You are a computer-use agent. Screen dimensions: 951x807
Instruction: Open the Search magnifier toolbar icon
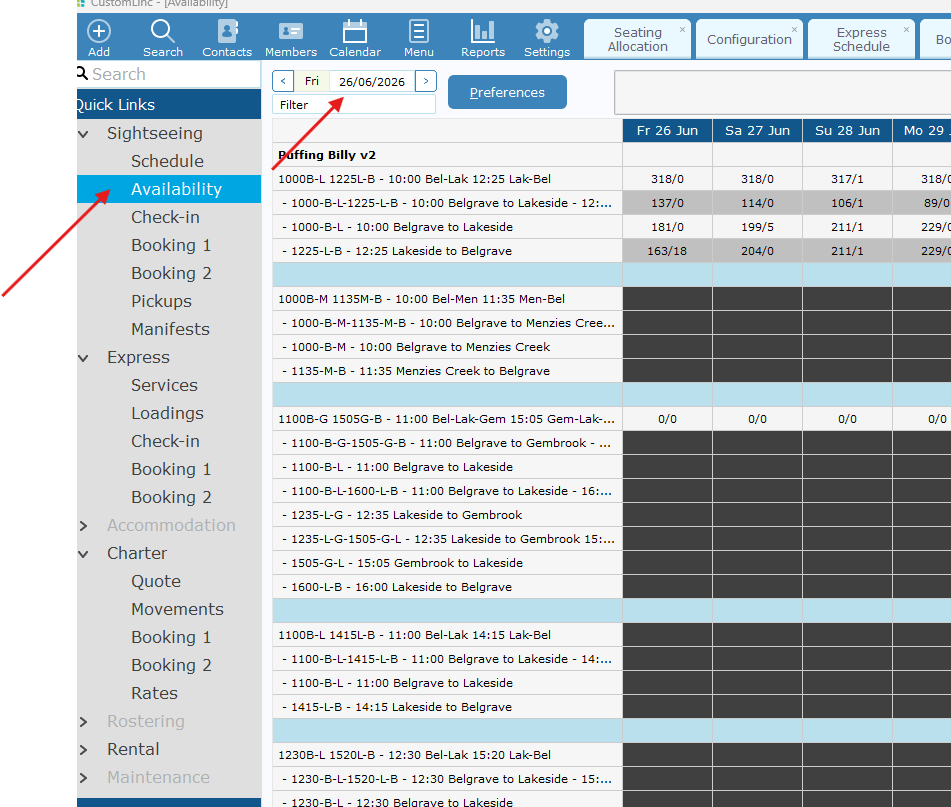pyautogui.click(x=163, y=31)
